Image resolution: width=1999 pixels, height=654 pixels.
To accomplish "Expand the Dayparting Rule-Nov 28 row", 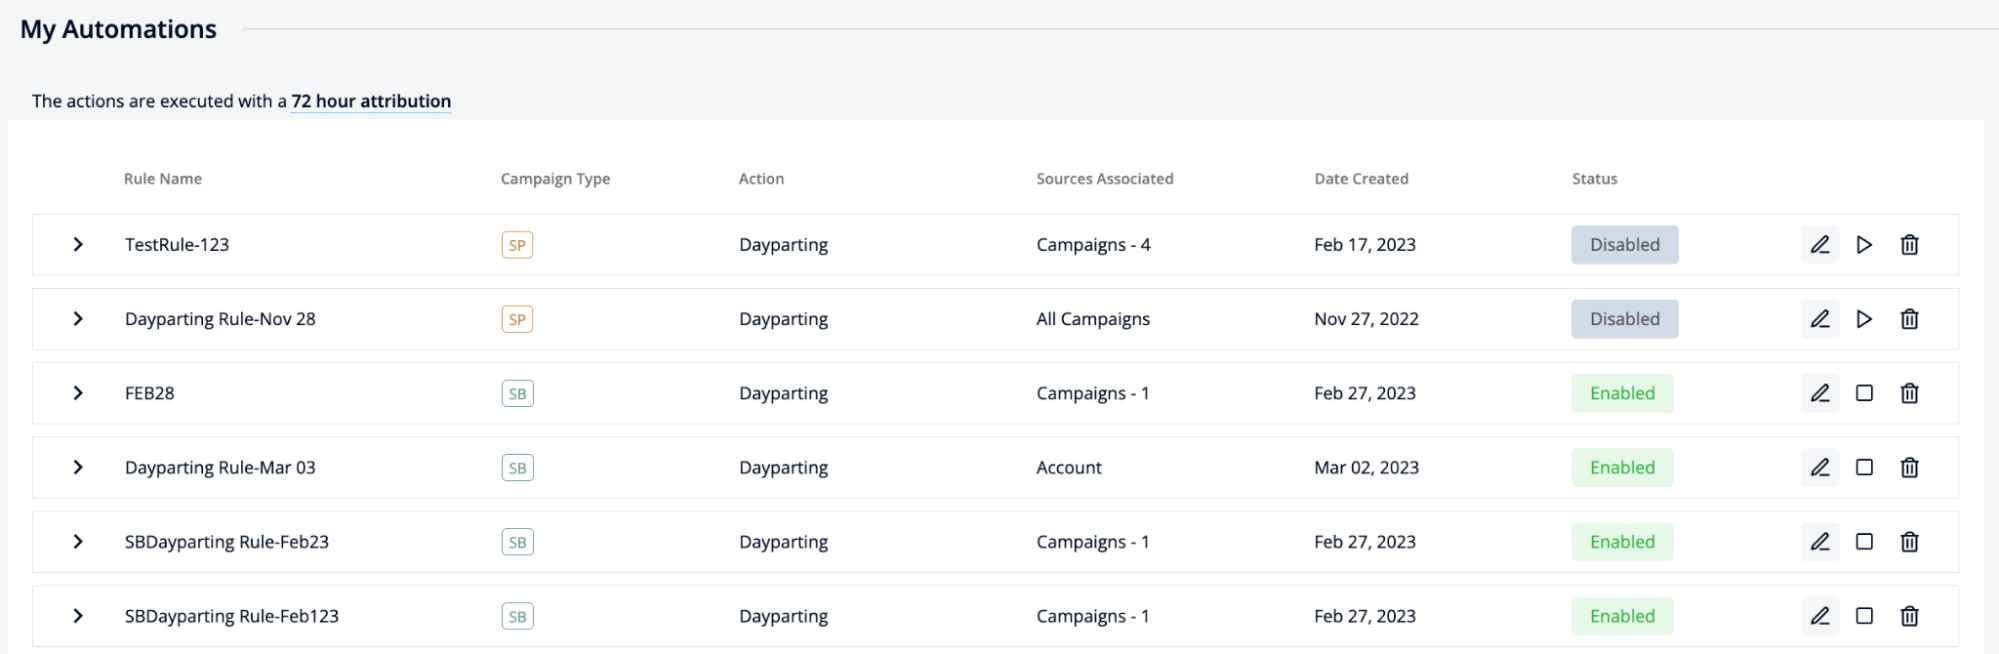I will pos(78,319).
